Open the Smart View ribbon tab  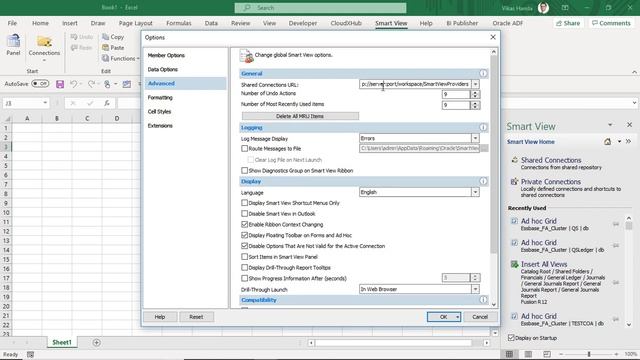pos(391,23)
